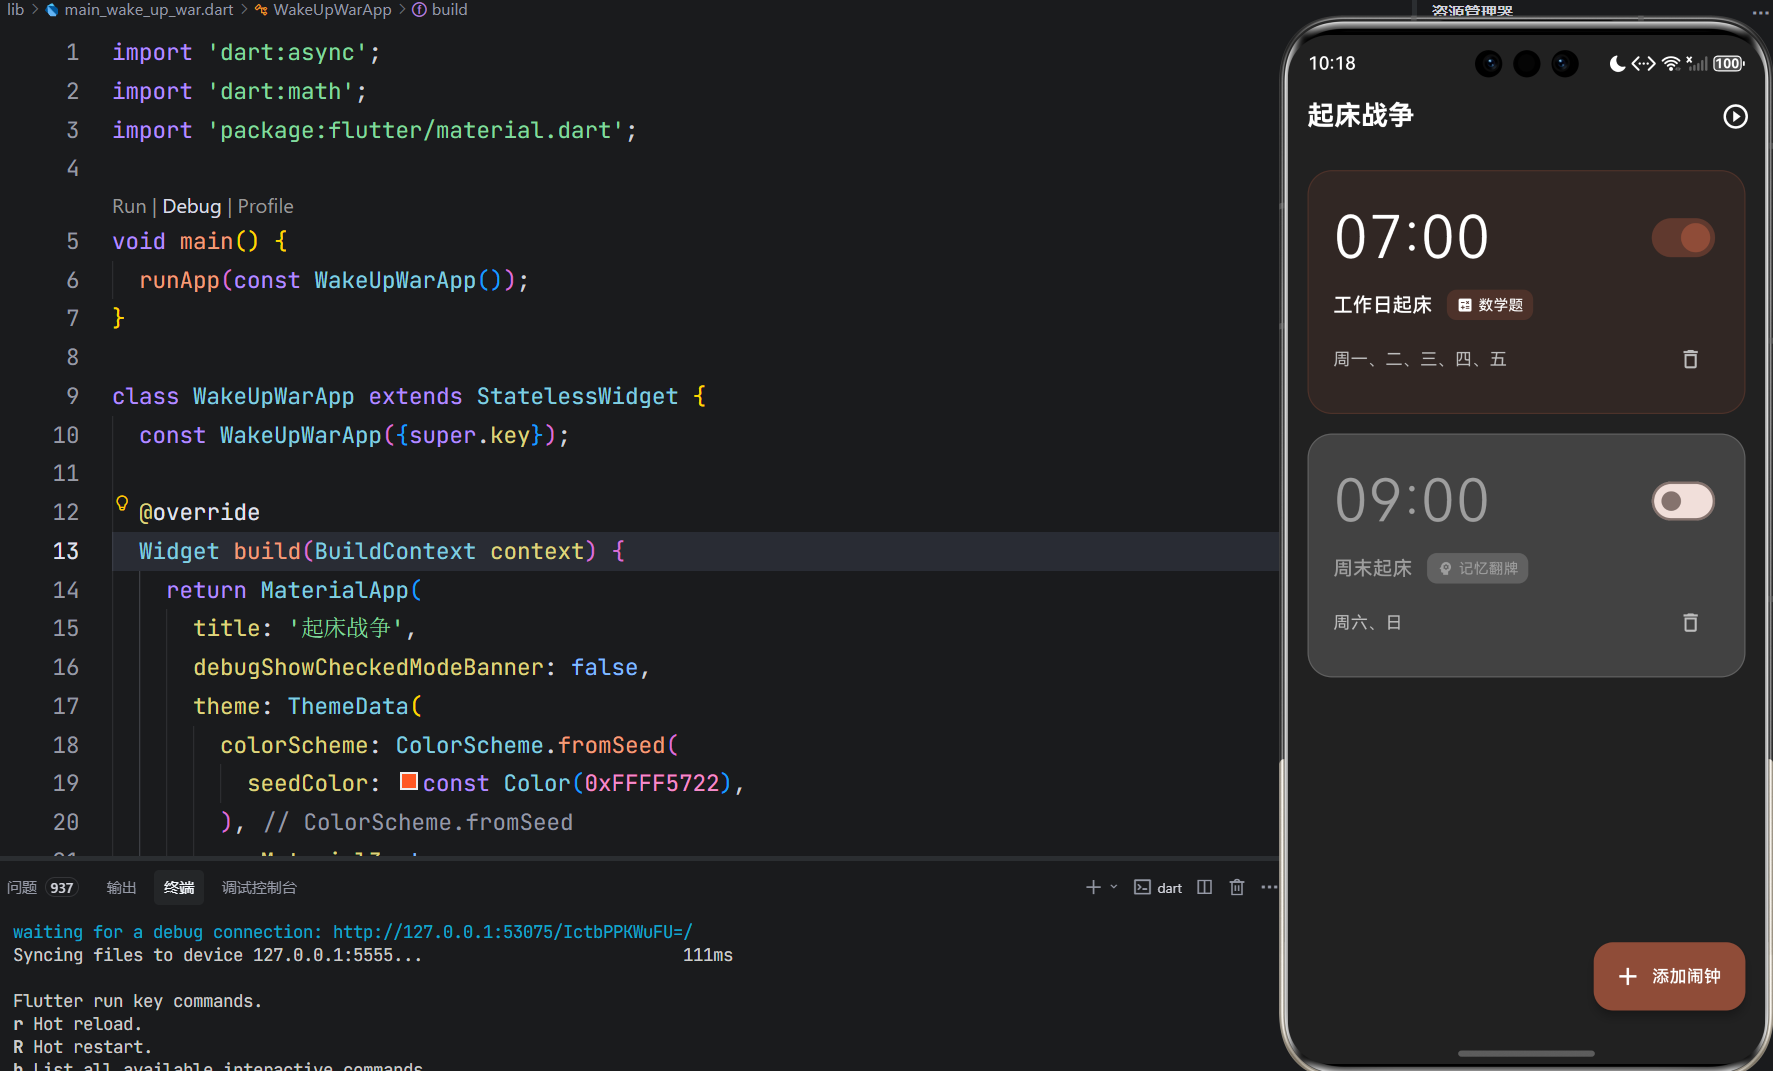The image size is (1773, 1071).
Task: Click the 周末起床 alarm label
Action: pos(1373,568)
